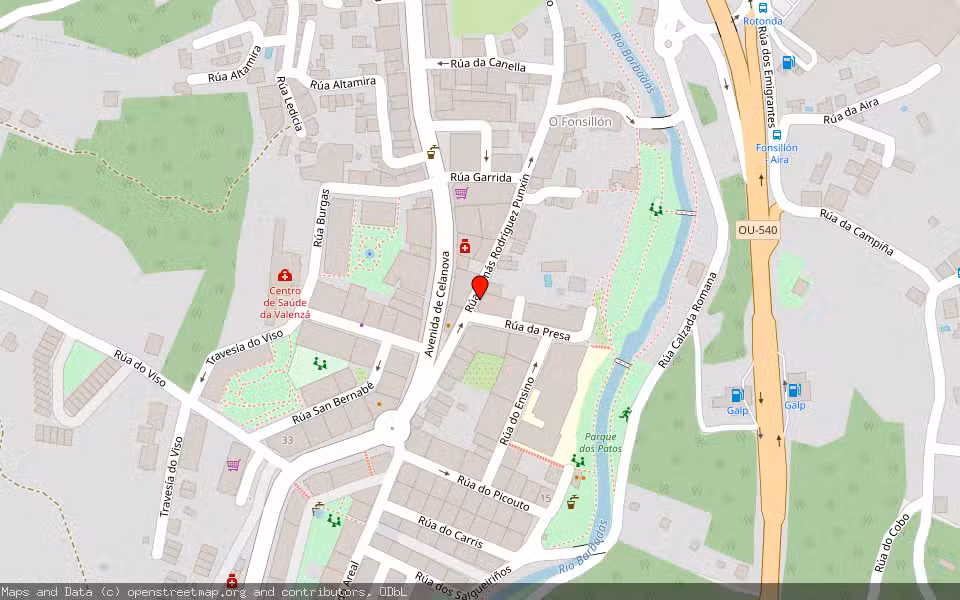Click the Rúa da Campiña label
960x600 pixels.
coord(857,233)
